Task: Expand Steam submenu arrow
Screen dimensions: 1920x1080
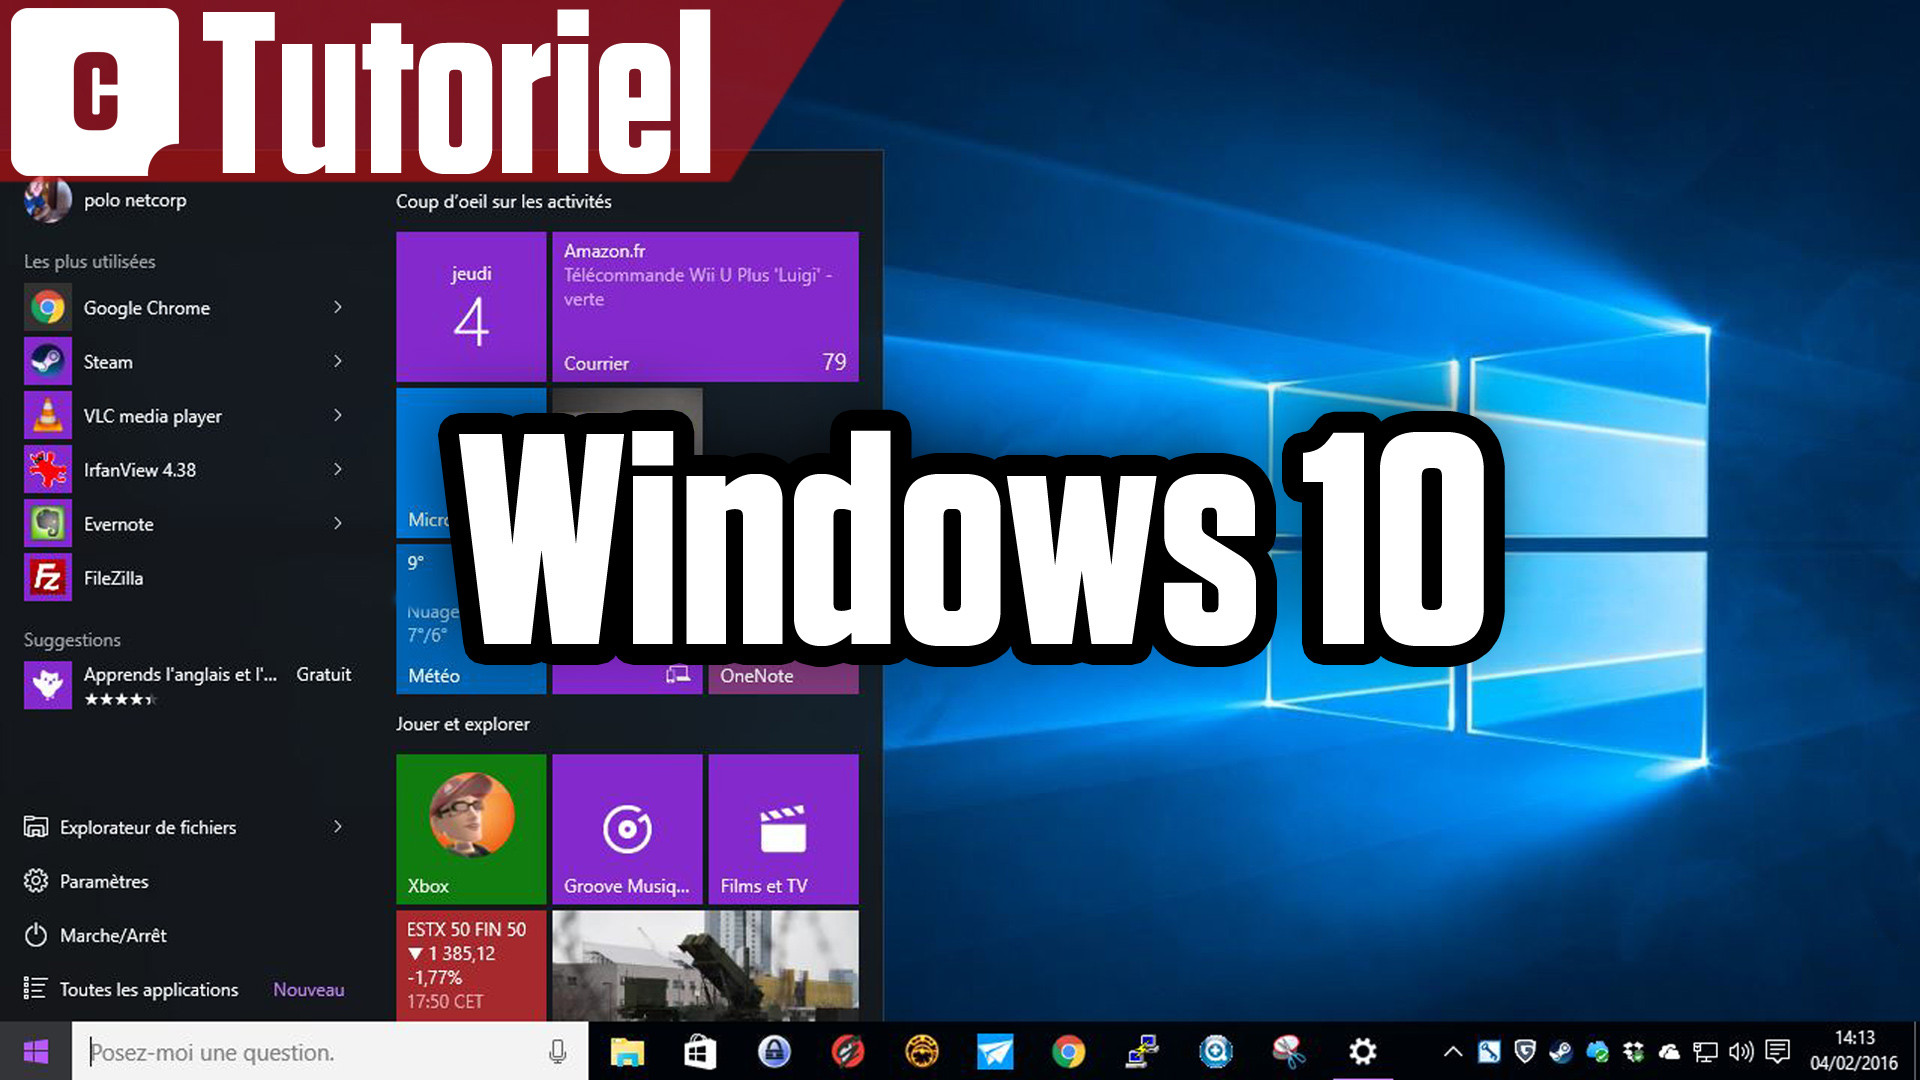Action: (x=340, y=360)
